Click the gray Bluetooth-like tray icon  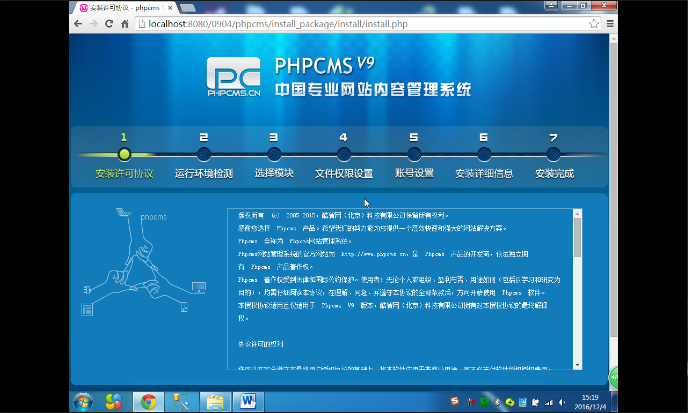(497, 402)
